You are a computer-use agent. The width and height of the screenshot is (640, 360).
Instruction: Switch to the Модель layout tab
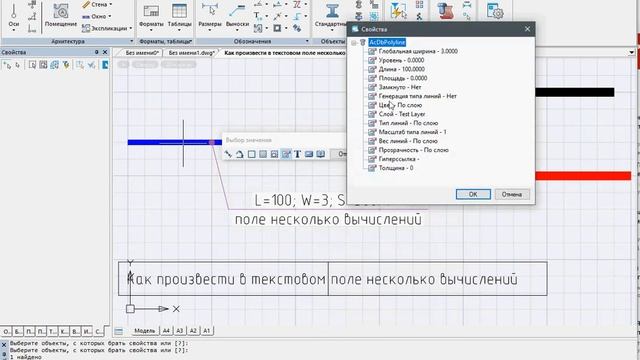pyautogui.click(x=144, y=331)
